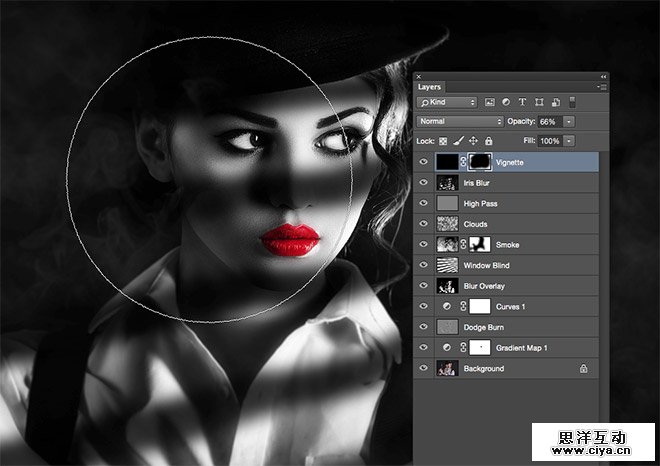Open the Normal blend mode dropdown
The image size is (660, 466).
tap(459, 121)
